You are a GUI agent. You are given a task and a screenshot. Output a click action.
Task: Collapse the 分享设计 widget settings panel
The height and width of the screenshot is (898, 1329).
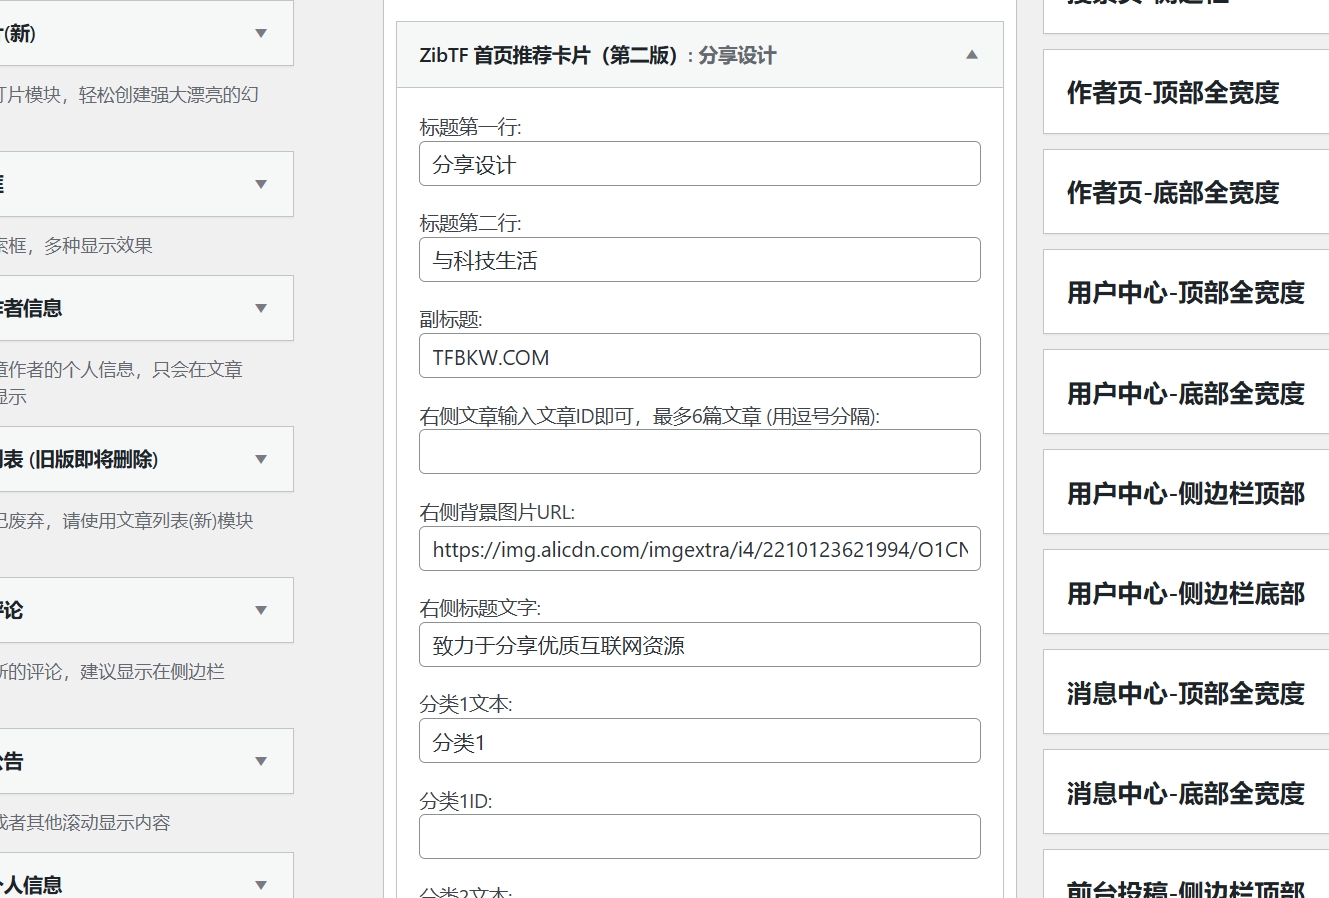tap(971, 56)
